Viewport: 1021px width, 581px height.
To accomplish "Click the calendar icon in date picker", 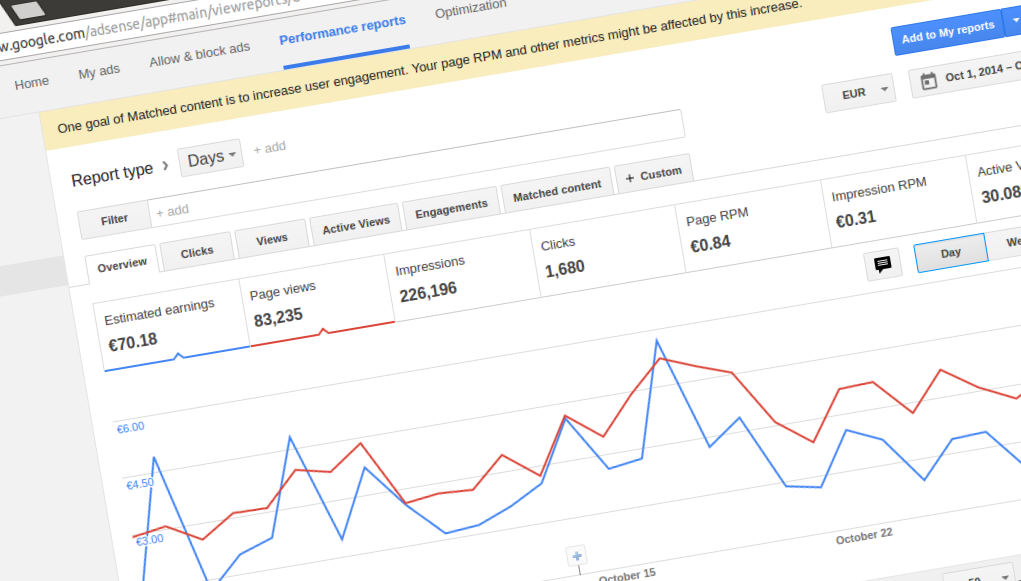I will point(929,81).
